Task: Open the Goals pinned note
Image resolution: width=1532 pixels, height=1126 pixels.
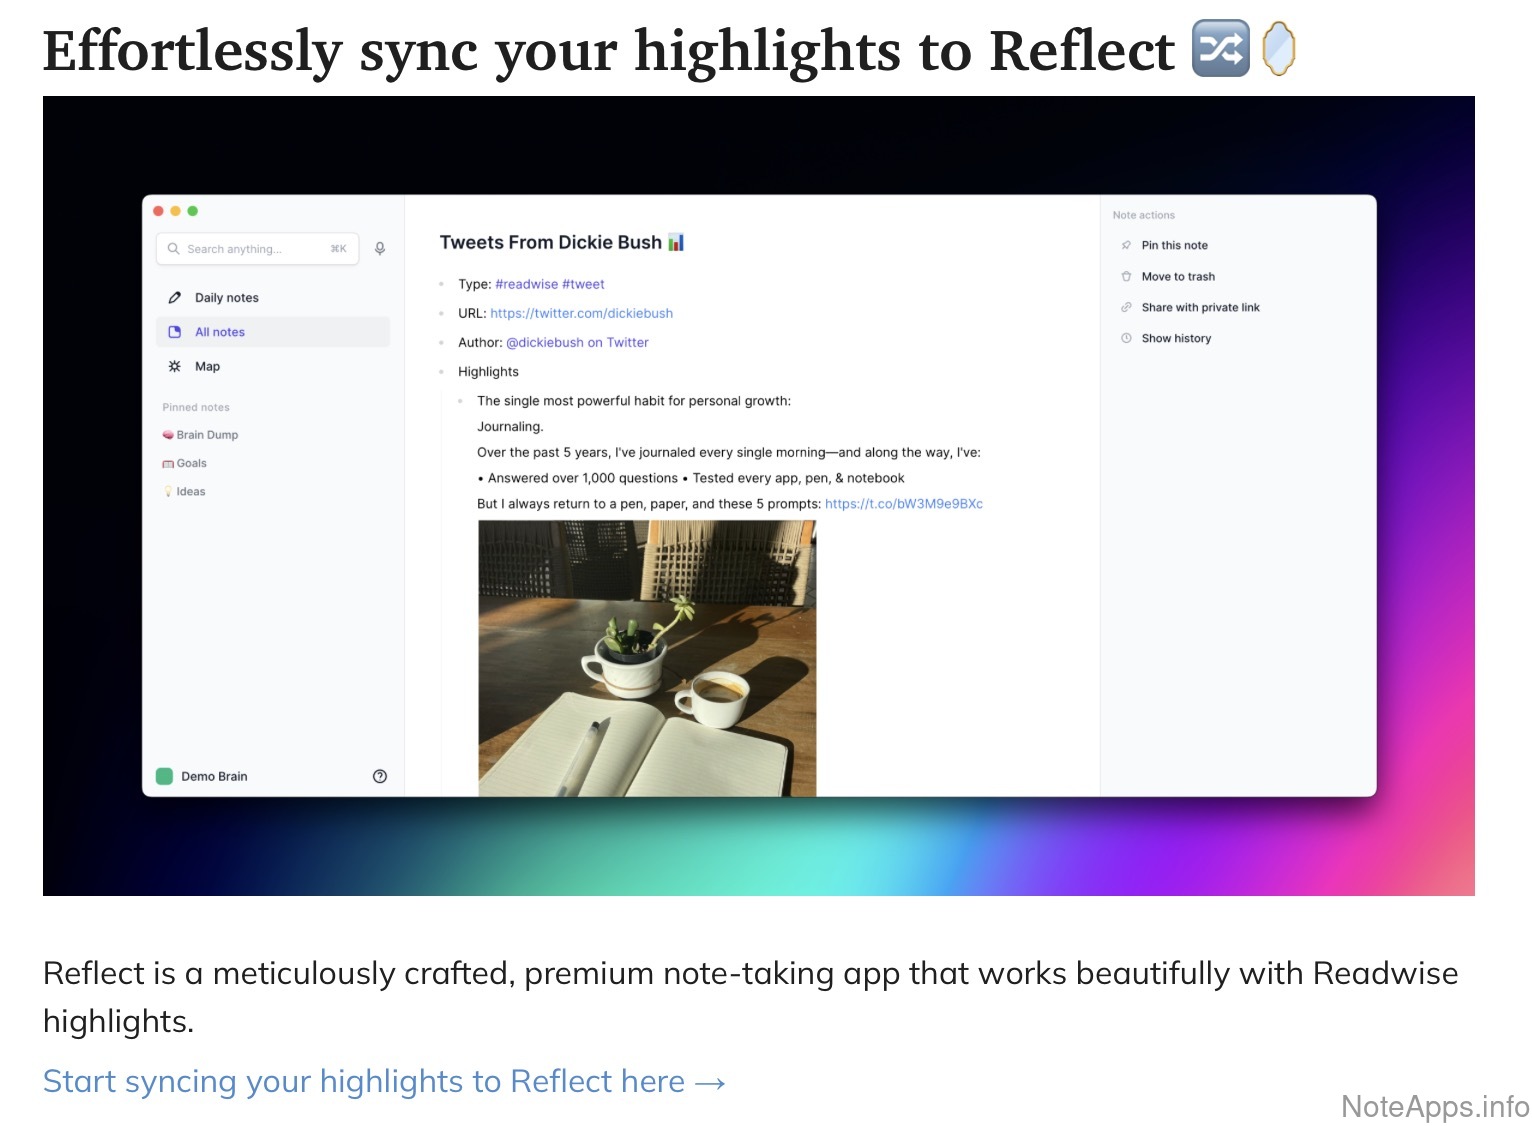Action: coord(191,464)
